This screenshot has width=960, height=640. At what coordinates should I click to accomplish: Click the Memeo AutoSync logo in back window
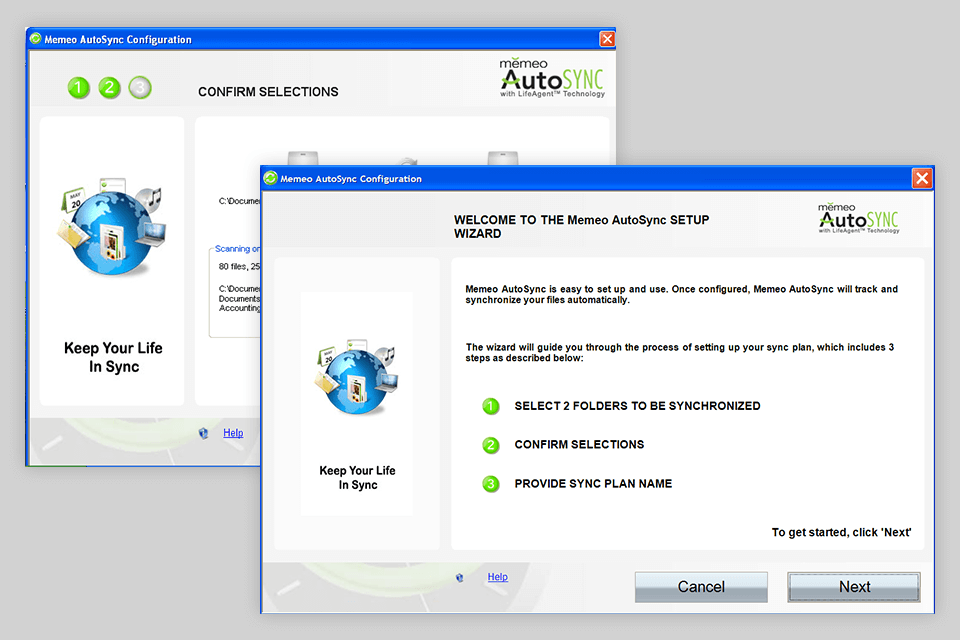coord(552,78)
